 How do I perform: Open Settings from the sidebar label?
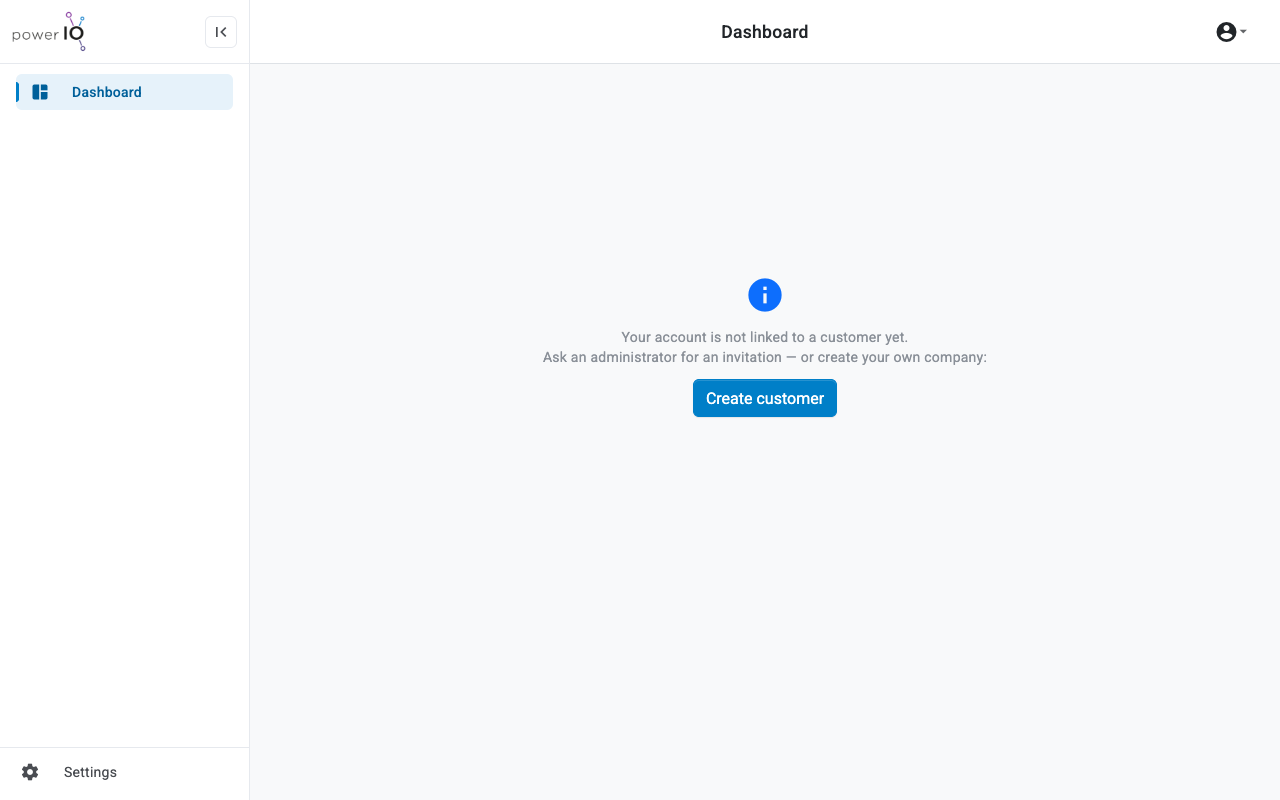[x=90, y=772]
